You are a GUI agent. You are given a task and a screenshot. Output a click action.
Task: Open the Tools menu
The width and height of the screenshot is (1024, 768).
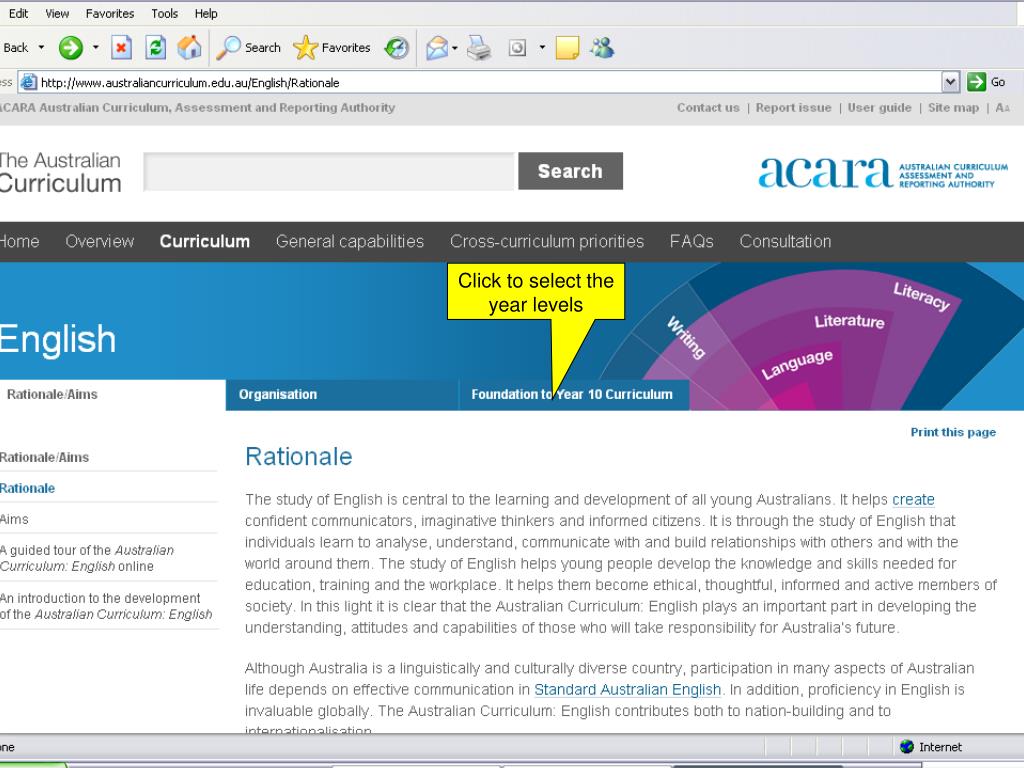pyautogui.click(x=165, y=13)
